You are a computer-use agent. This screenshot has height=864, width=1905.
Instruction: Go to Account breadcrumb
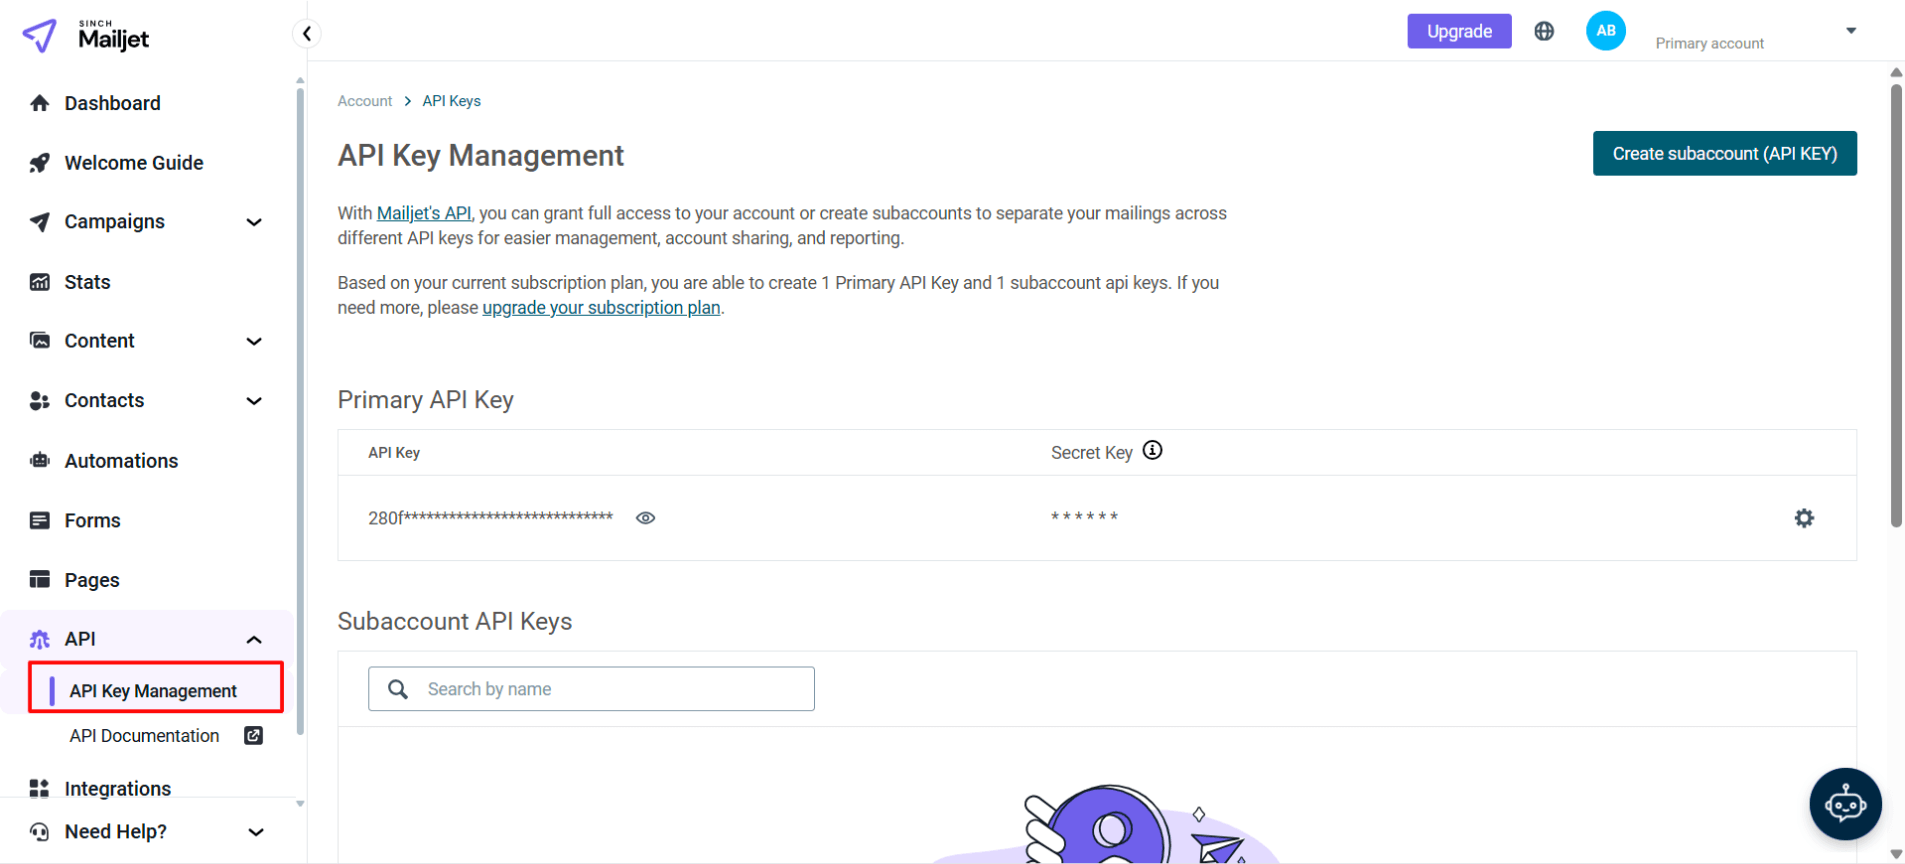coord(364,101)
